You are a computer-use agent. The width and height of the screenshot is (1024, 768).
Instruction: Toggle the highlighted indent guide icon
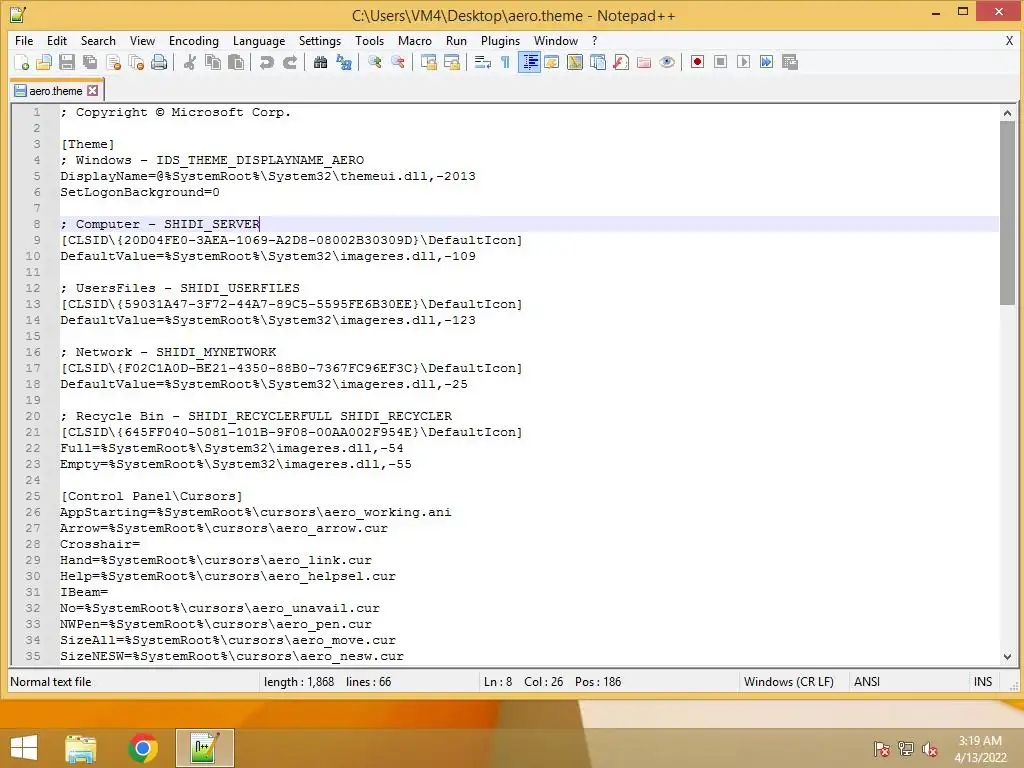pos(530,62)
